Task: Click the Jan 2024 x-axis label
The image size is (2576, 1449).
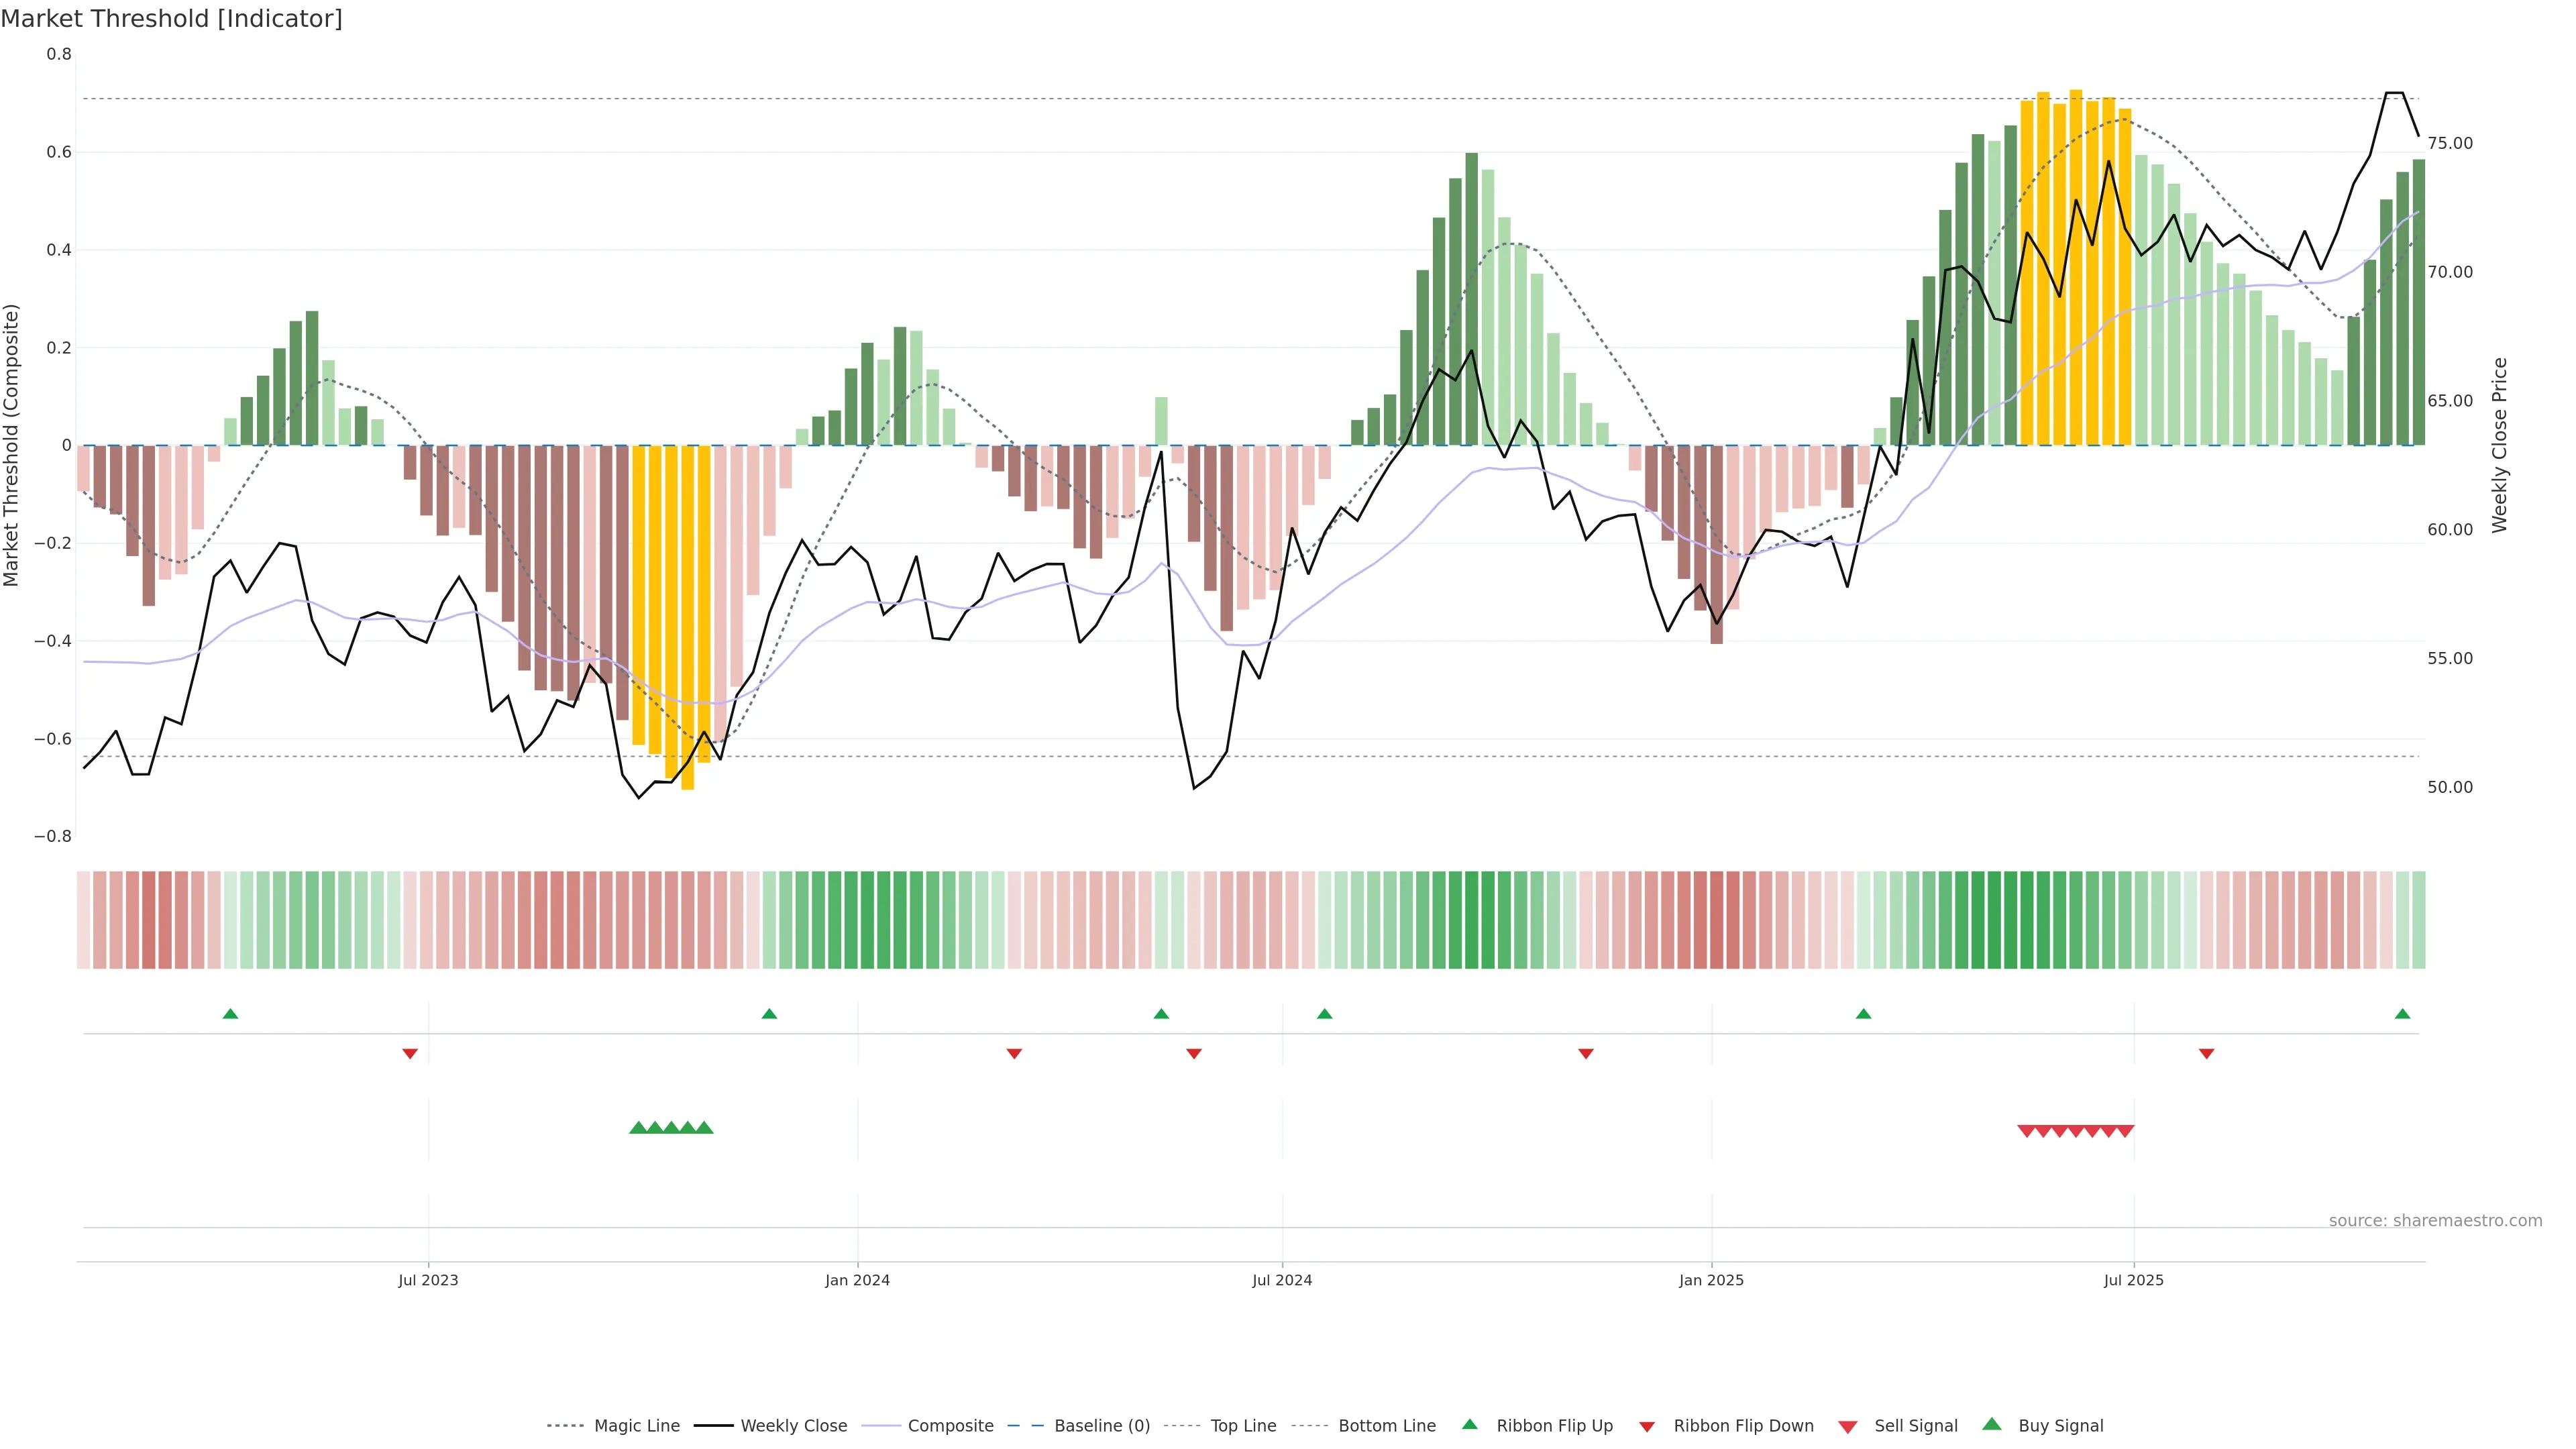Action: click(x=857, y=1280)
